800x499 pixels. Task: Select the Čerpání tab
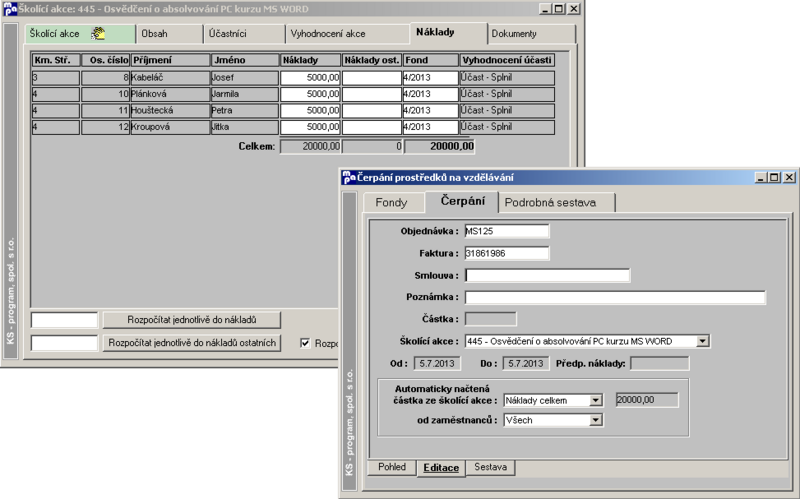(x=462, y=201)
